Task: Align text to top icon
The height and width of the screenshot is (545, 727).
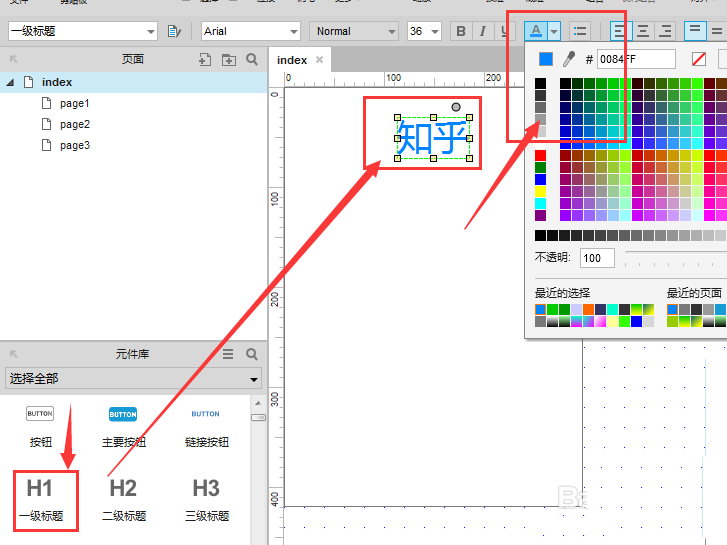Action: pyautogui.click(x=695, y=31)
